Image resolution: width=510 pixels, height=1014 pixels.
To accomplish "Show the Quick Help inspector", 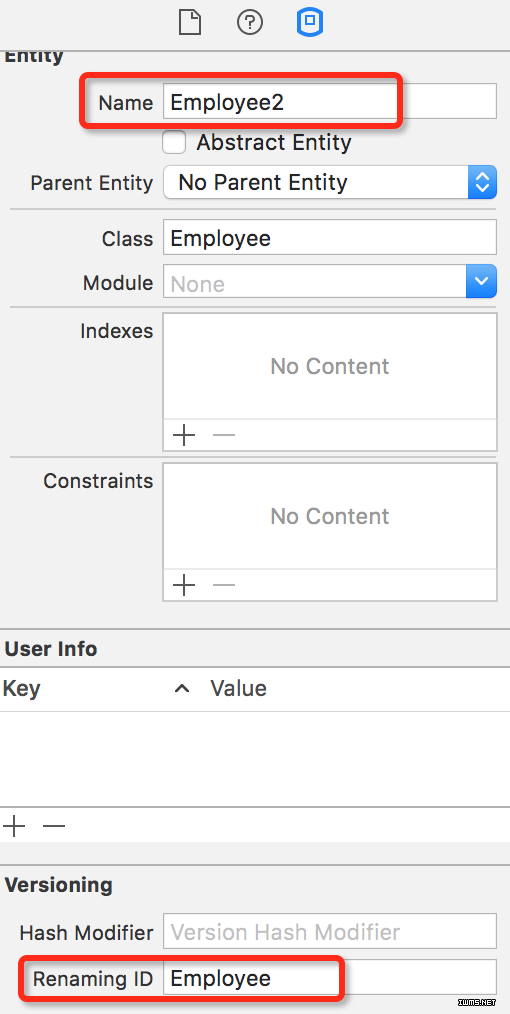I will click(x=250, y=23).
